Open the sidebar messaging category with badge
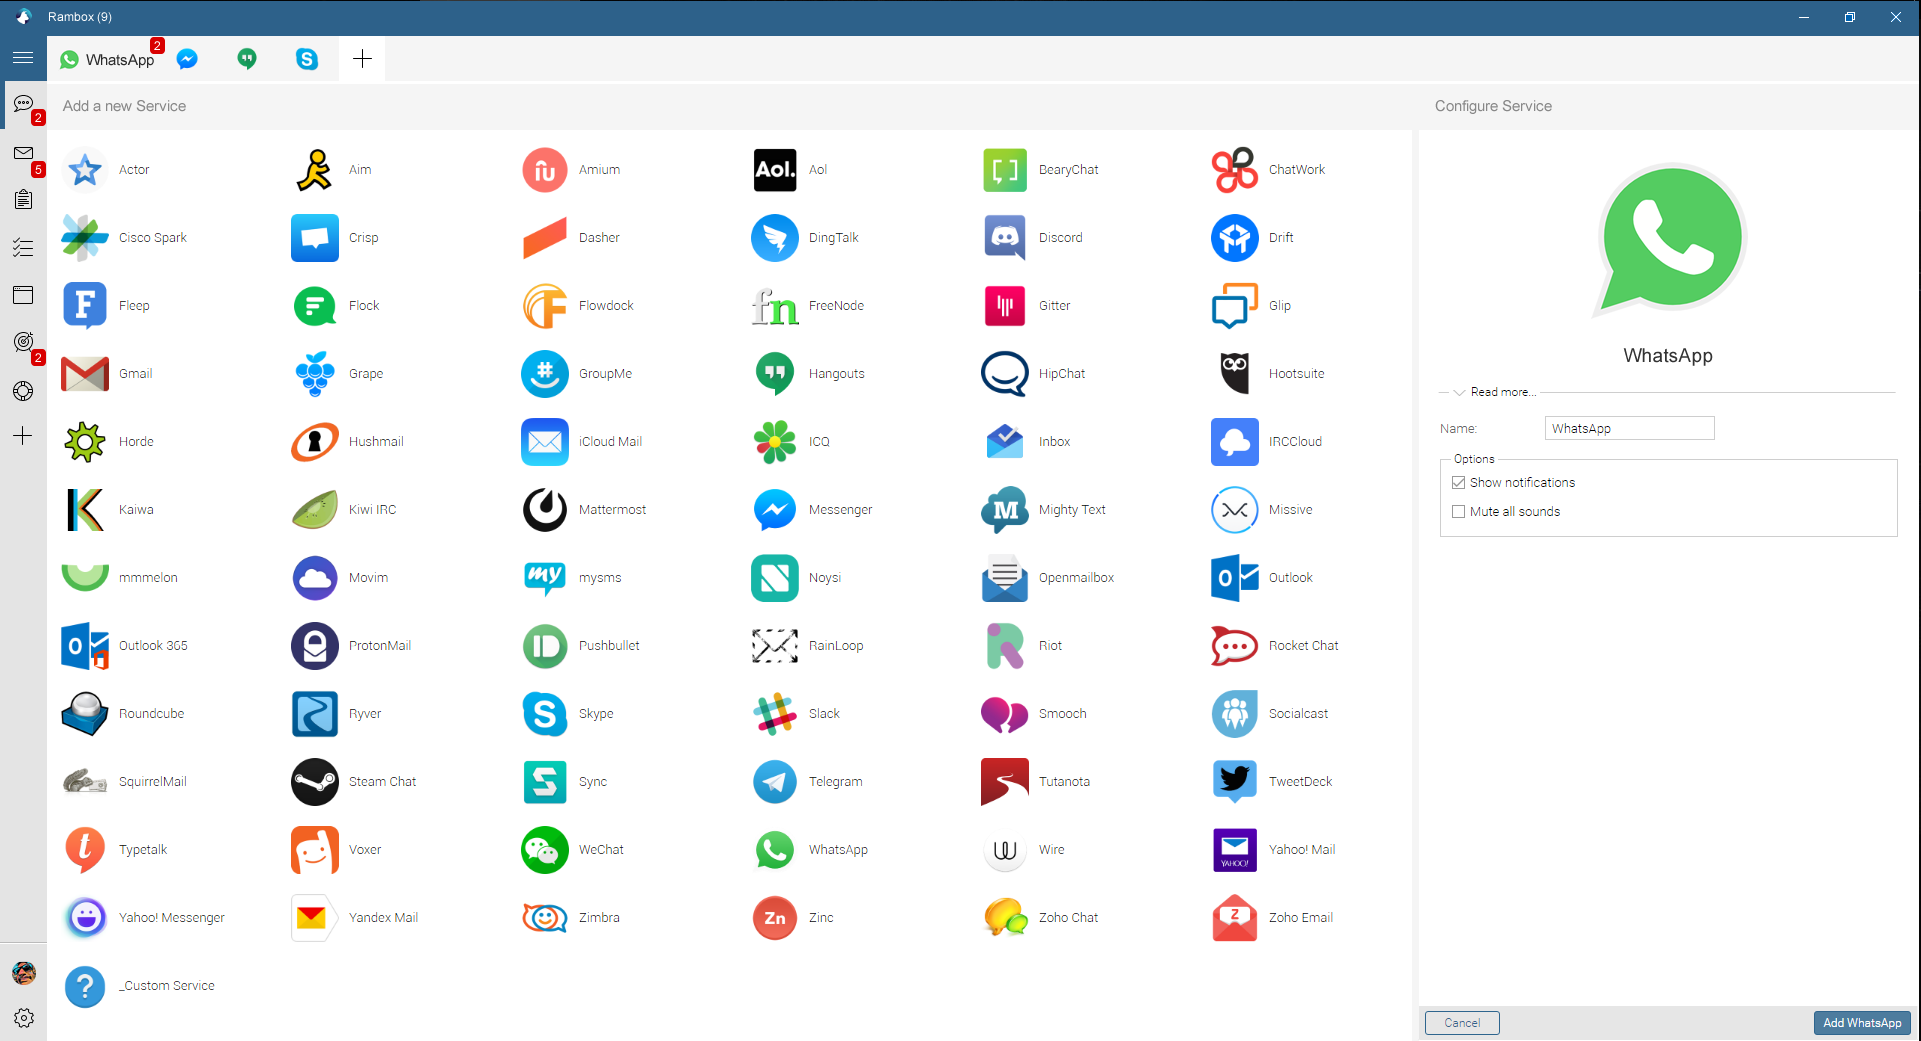 point(24,105)
